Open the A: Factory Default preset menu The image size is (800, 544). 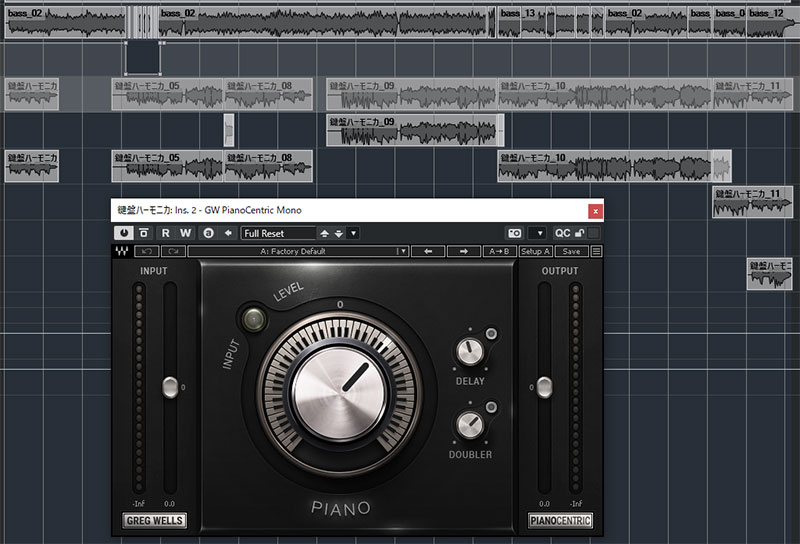(x=298, y=251)
